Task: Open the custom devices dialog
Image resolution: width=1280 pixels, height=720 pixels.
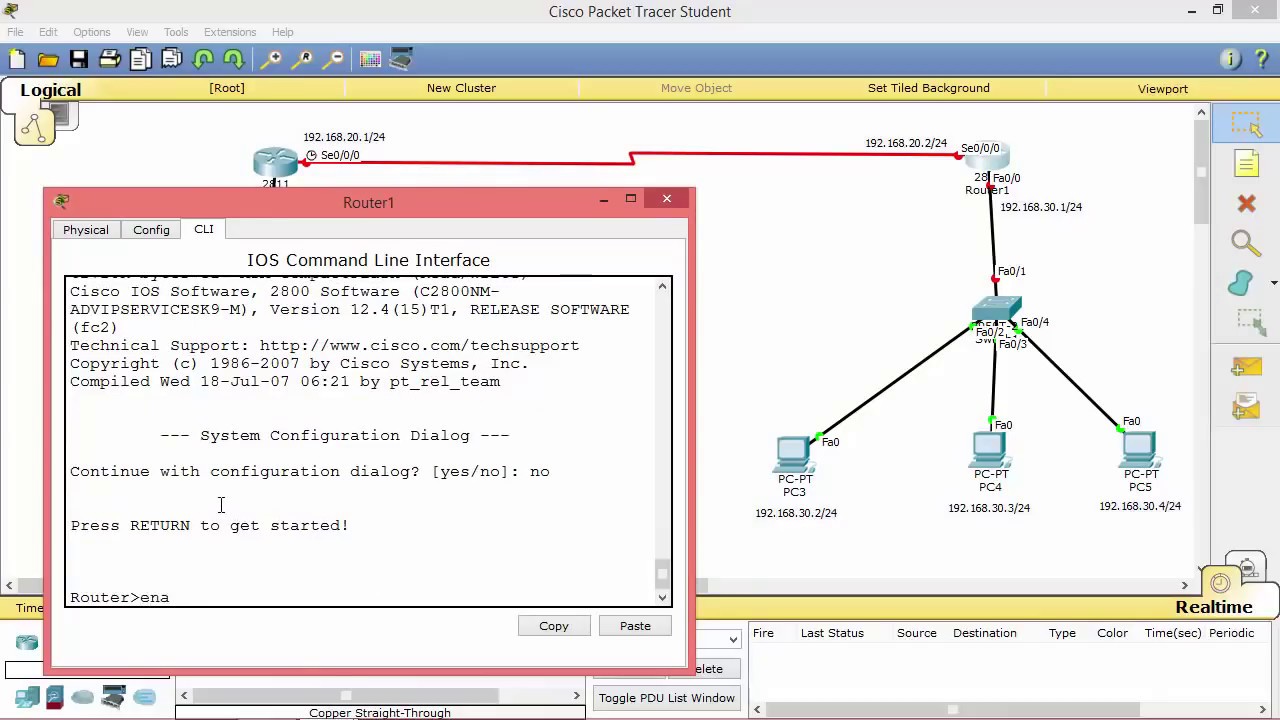Action: pyautogui.click(x=402, y=60)
